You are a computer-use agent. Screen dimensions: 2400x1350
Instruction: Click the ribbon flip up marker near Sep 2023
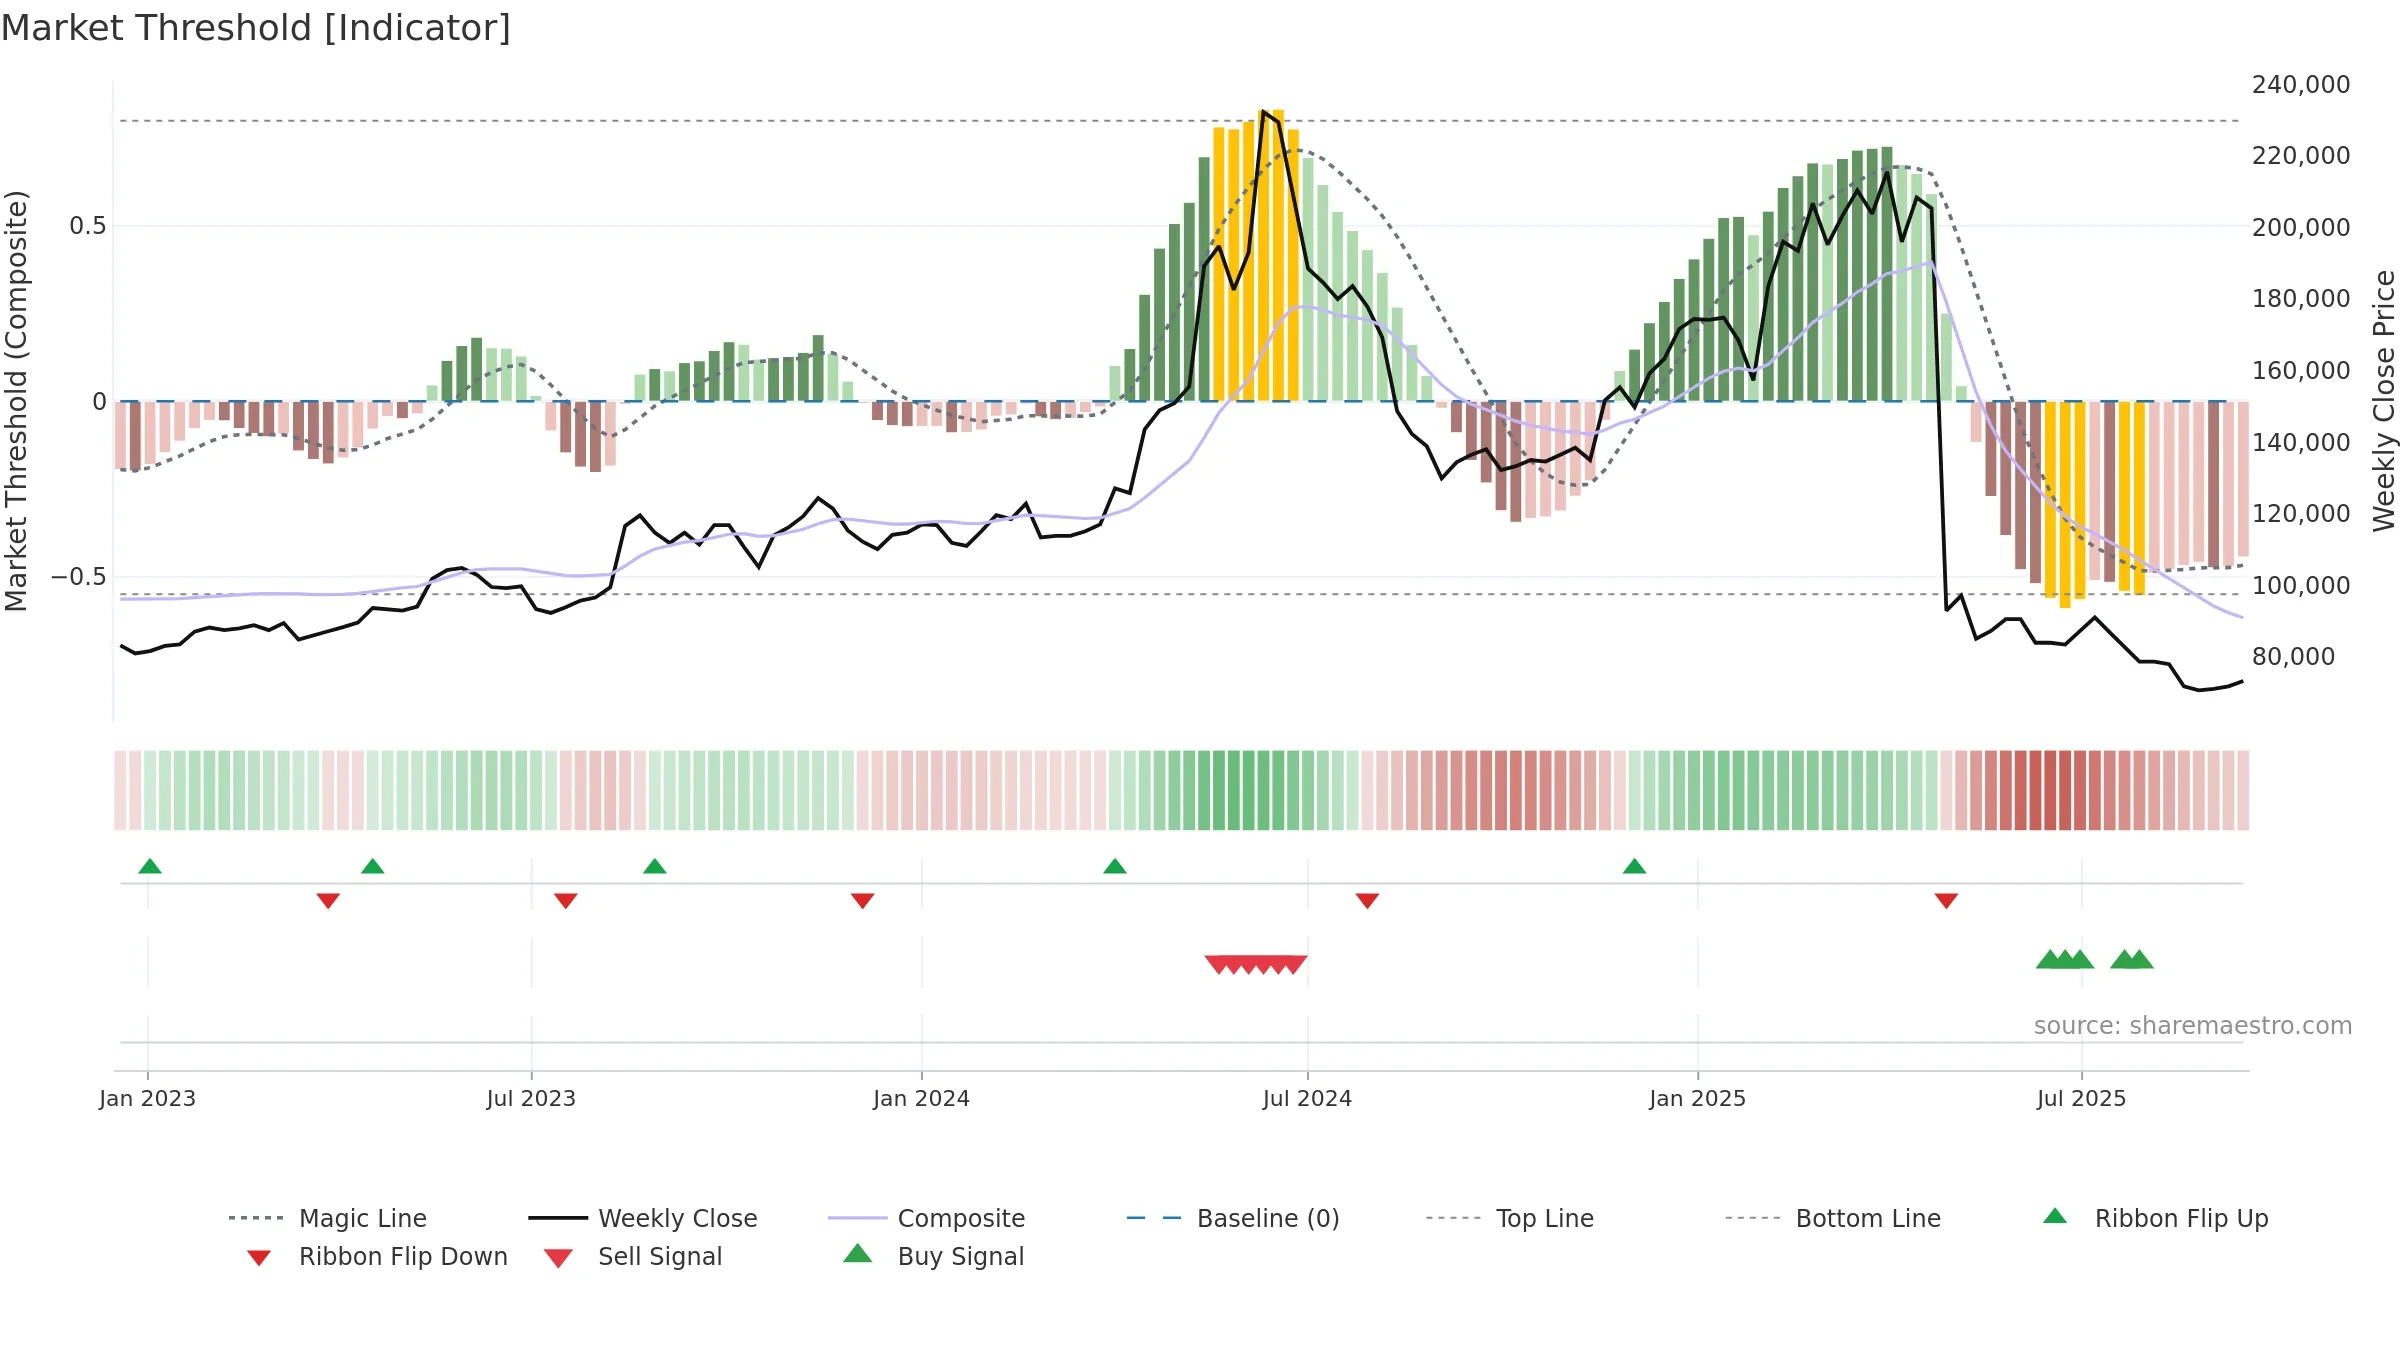point(655,866)
